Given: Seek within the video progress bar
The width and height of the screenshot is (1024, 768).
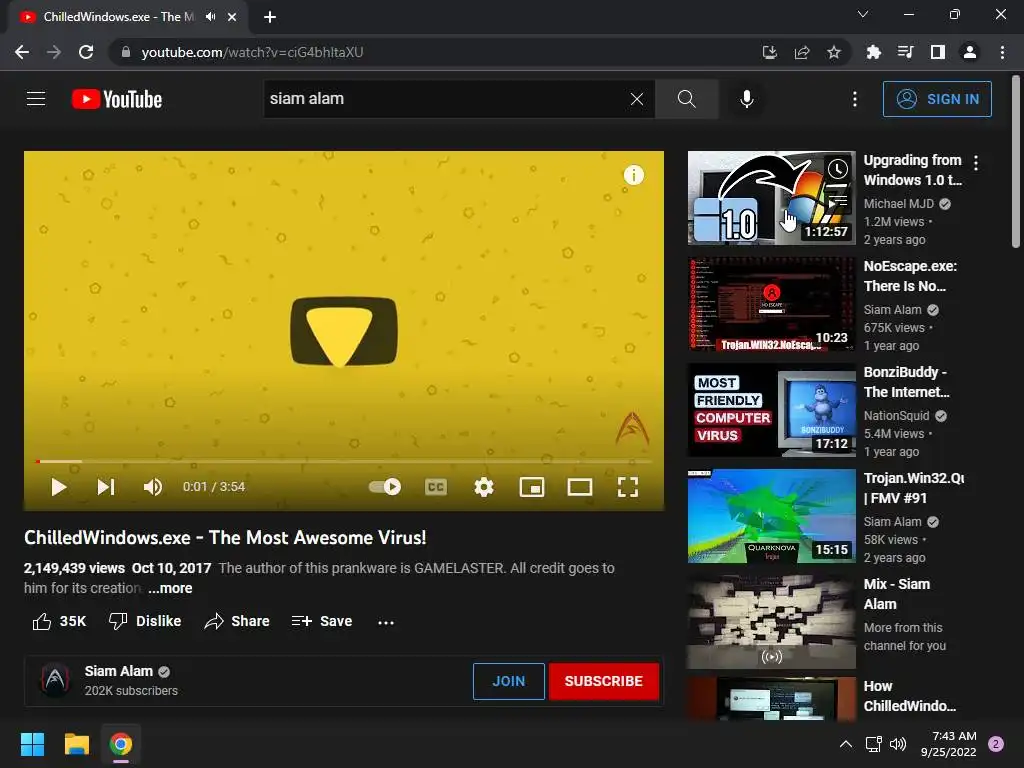Looking at the screenshot, I should (344, 461).
